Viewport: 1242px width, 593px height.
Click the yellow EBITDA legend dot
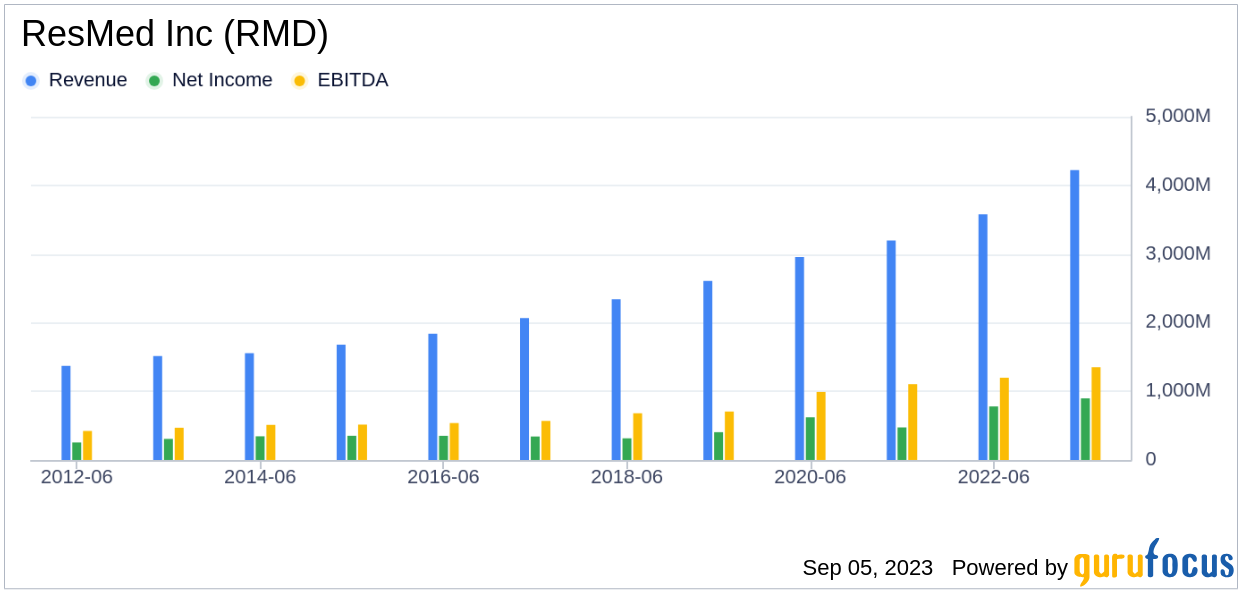pos(299,81)
